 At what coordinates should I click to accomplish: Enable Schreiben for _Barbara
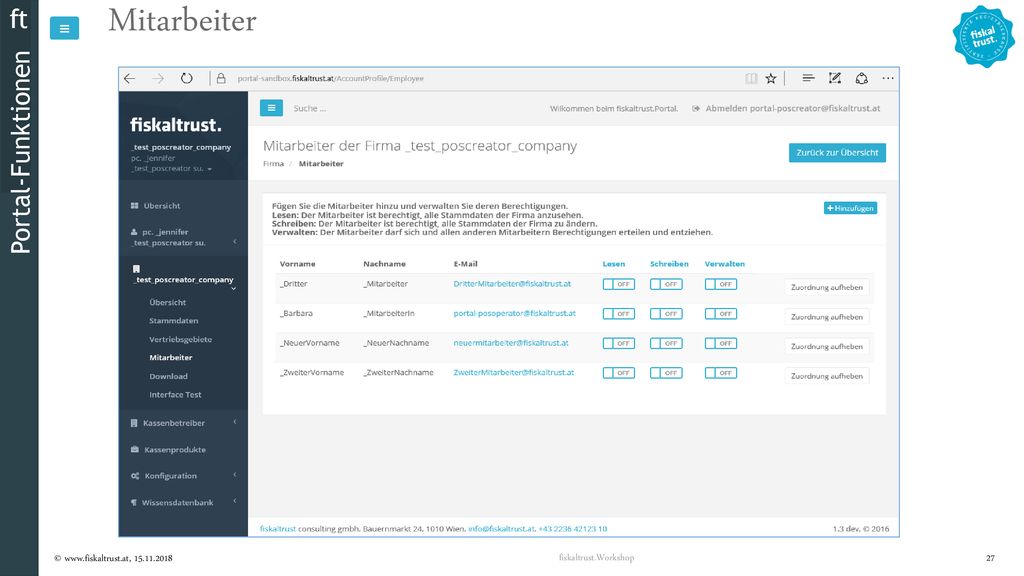coord(666,313)
